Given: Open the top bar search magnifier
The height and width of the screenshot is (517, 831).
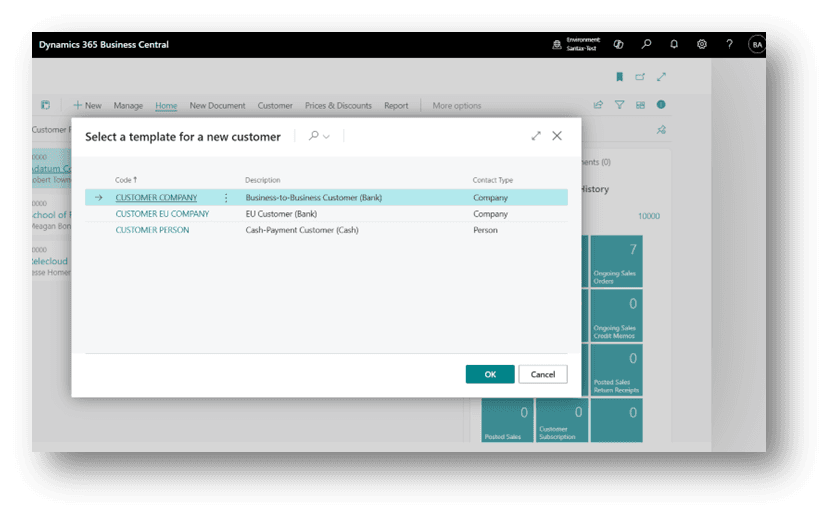Looking at the screenshot, I should 647,44.
